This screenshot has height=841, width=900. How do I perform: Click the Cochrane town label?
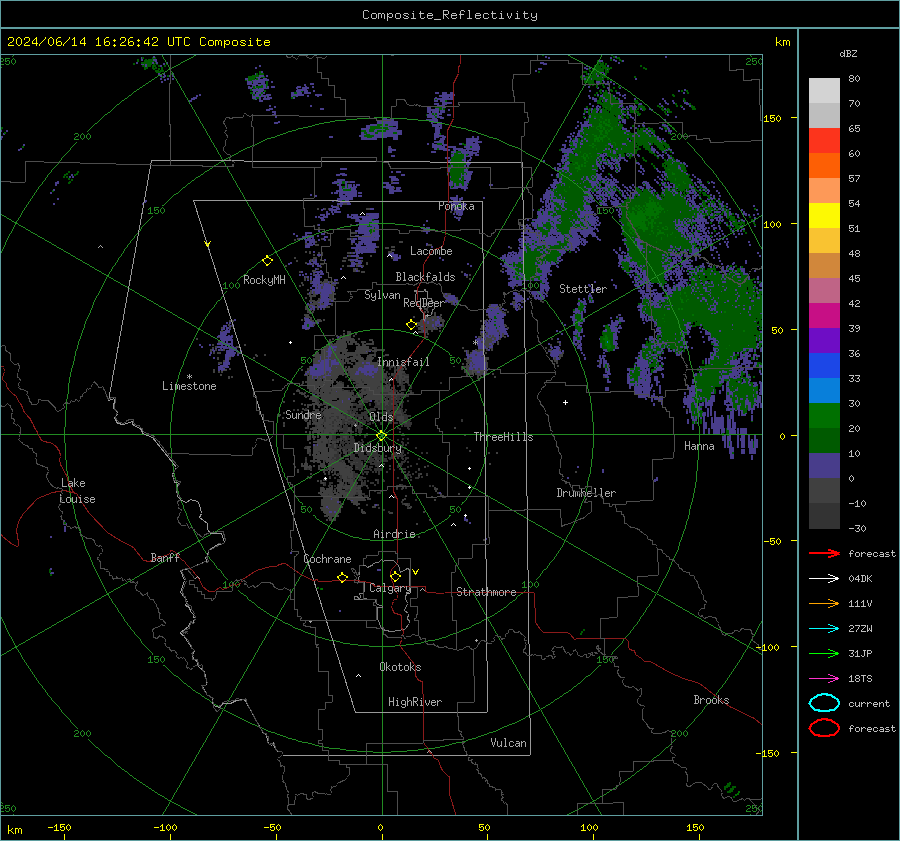click(327, 559)
